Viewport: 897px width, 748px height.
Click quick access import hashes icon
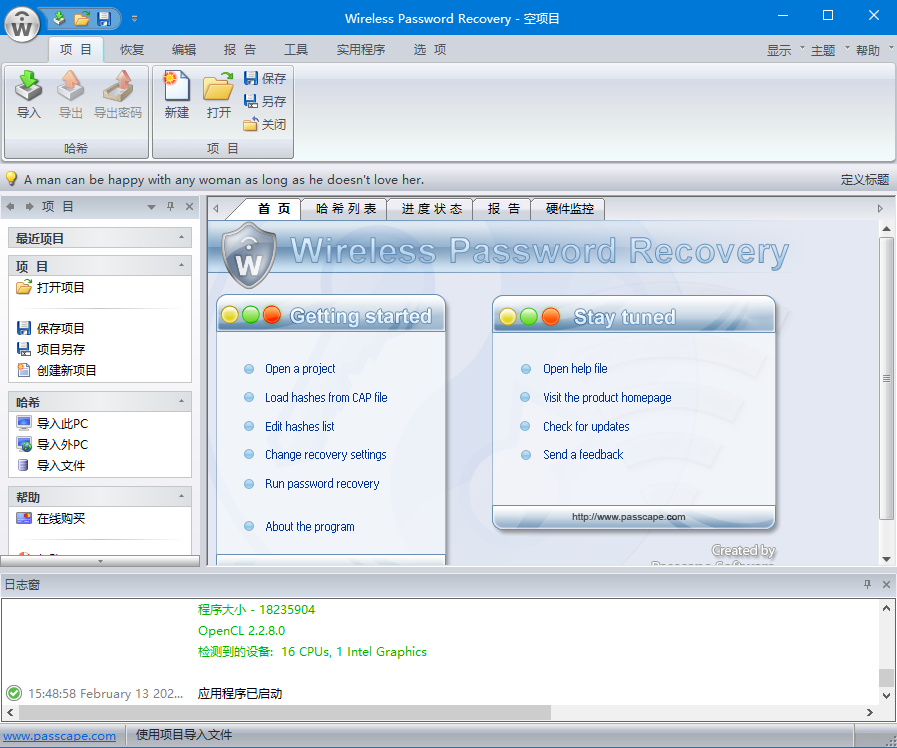(58, 19)
